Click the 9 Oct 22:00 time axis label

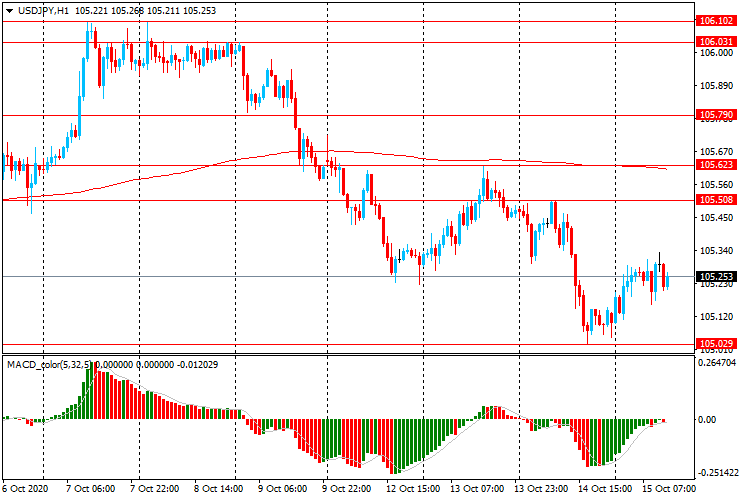(x=346, y=488)
